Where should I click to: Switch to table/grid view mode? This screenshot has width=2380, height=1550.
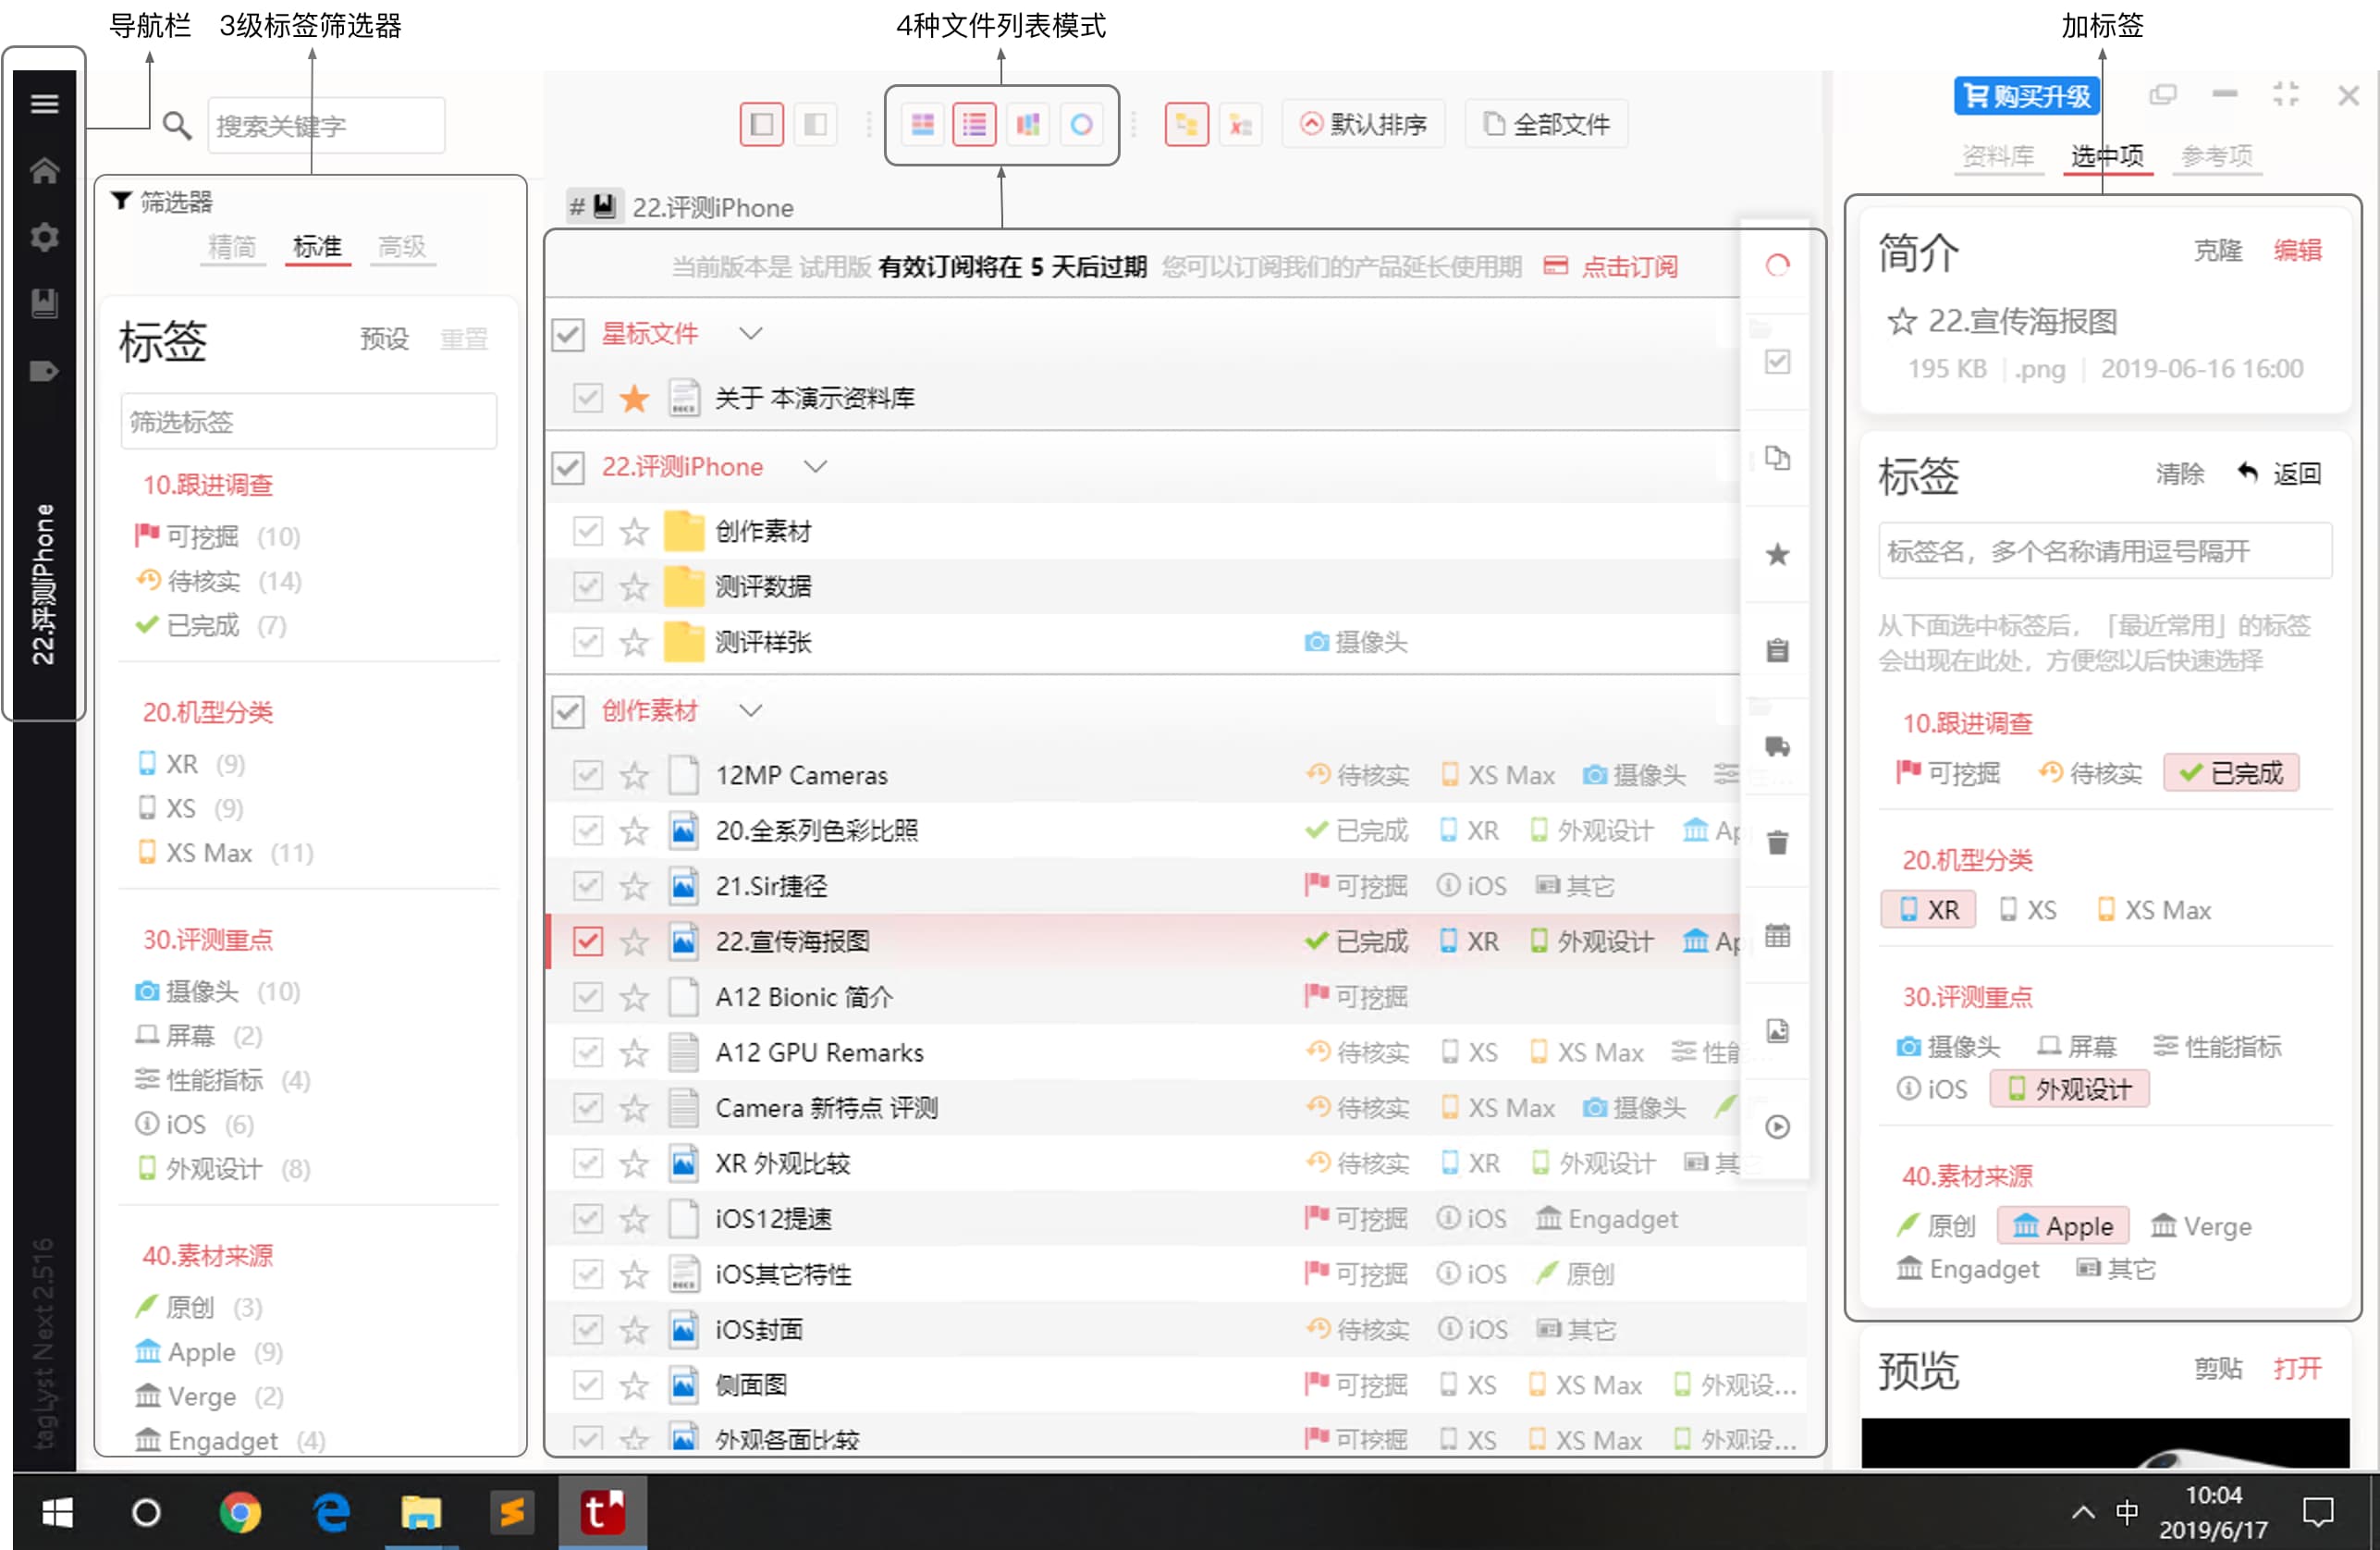(917, 121)
